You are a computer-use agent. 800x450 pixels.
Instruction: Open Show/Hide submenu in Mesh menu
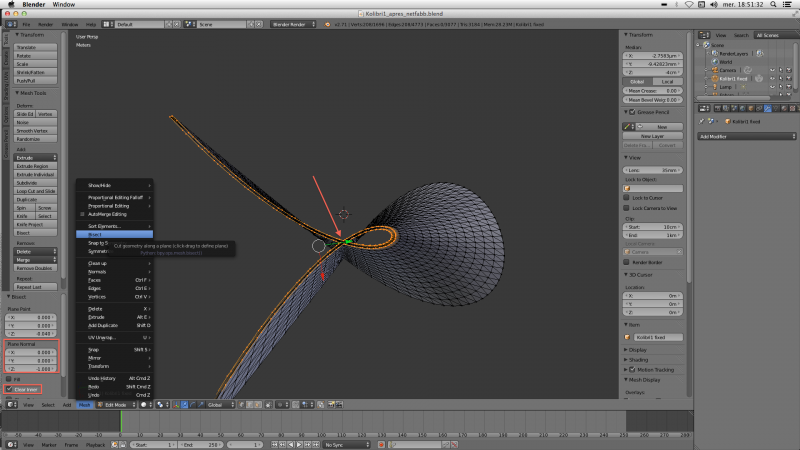tap(114, 185)
